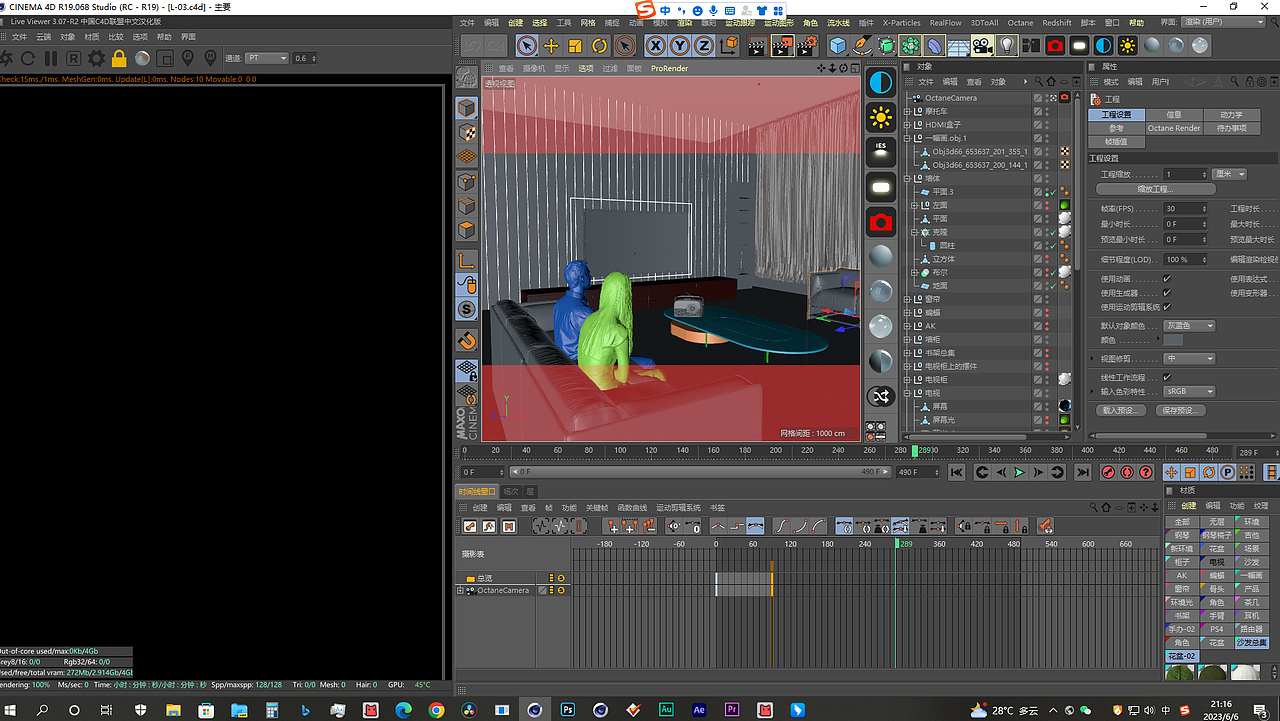Select the 路由器 material

(1251, 629)
